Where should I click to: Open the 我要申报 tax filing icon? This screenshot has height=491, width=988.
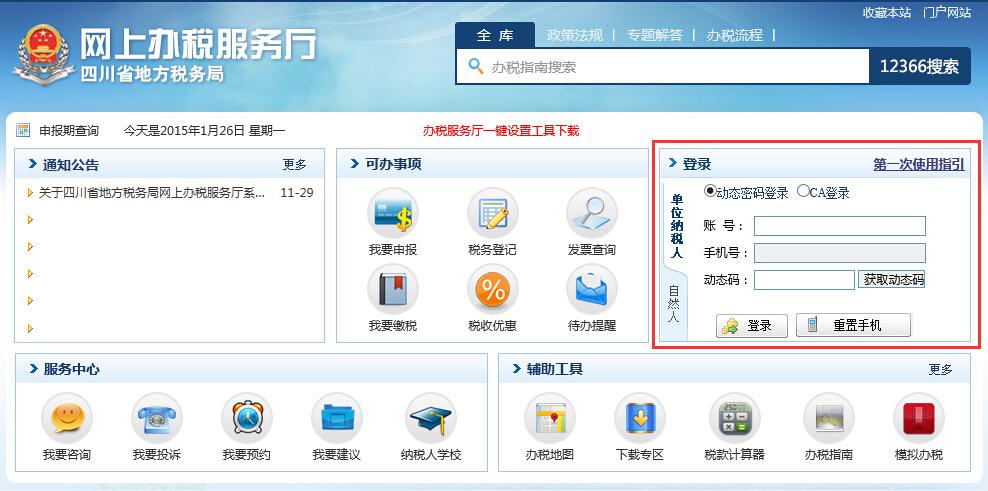click(393, 214)
